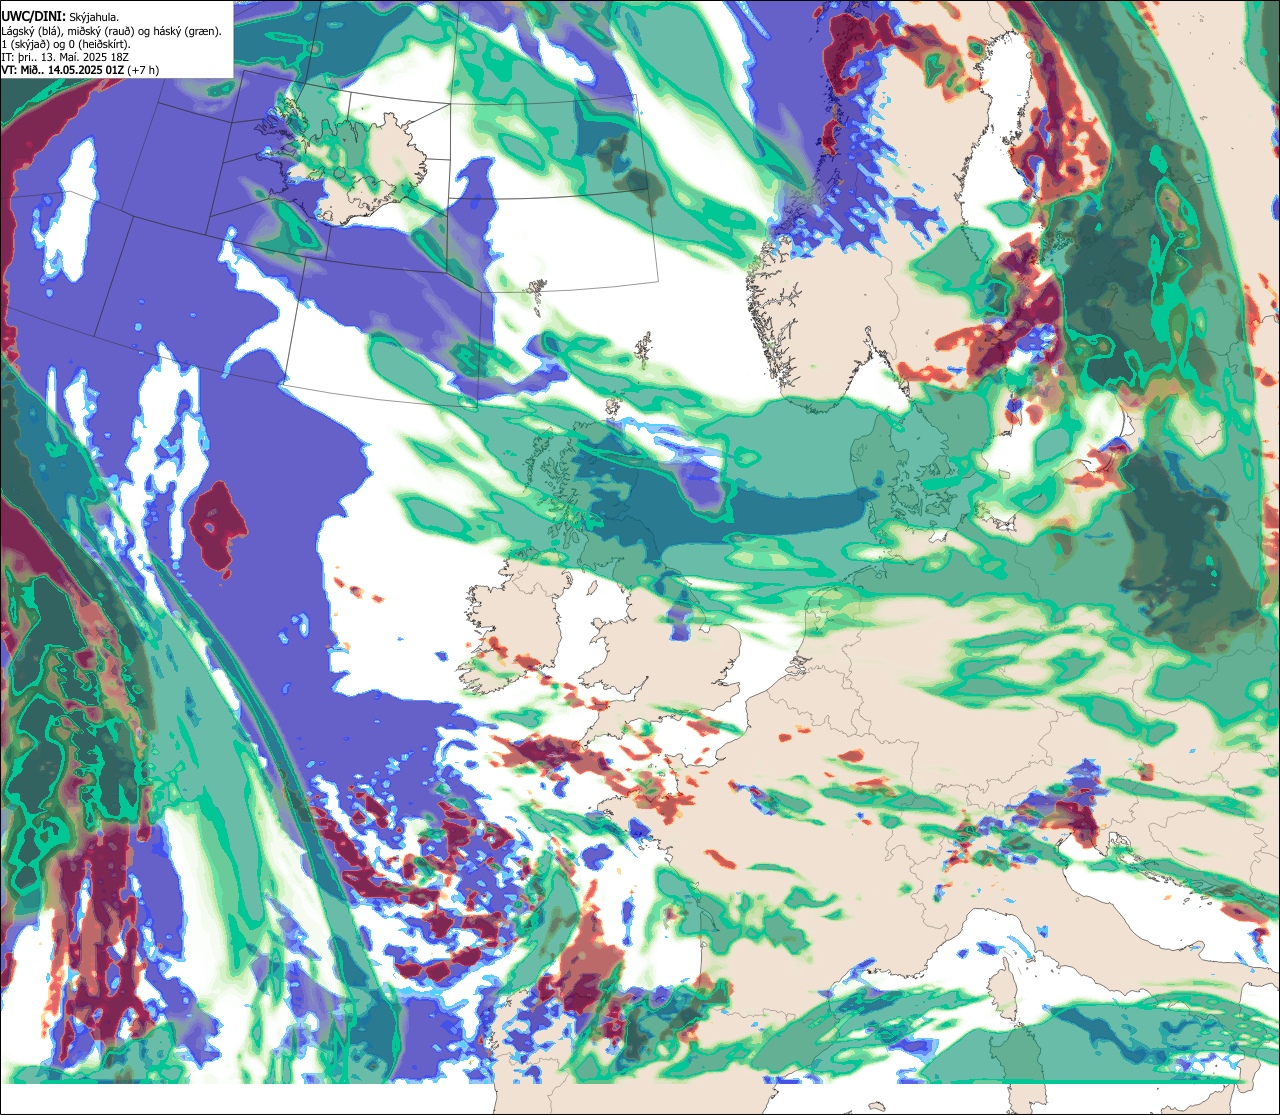Screen dimensions: 1280x1115
Task: Click the 'IT: þri.. 13. Maí. 2025 18Z' line
Action: point(65,57)
